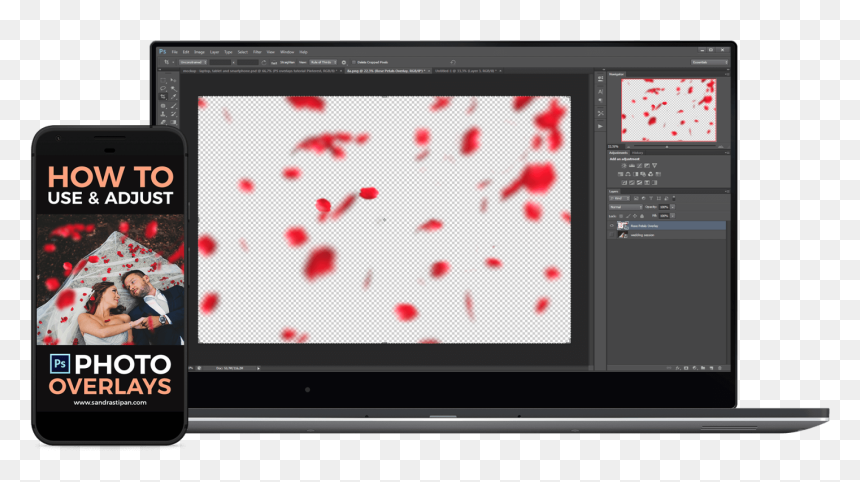860x482 pixels.
Task: Select the Eyedropper tool
Action: tap(173, 97)
